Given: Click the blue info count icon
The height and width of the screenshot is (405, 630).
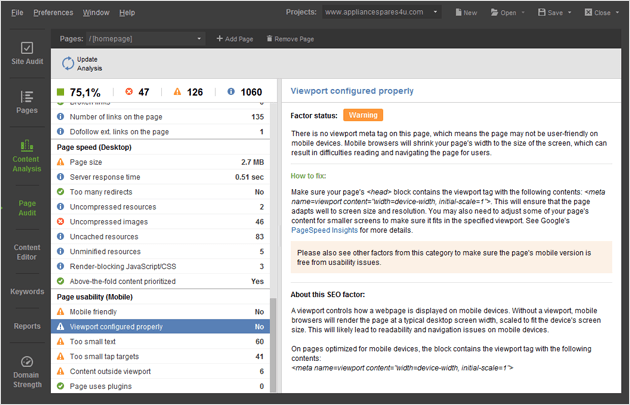Looking at the screenshot, I should coord(231,92).
